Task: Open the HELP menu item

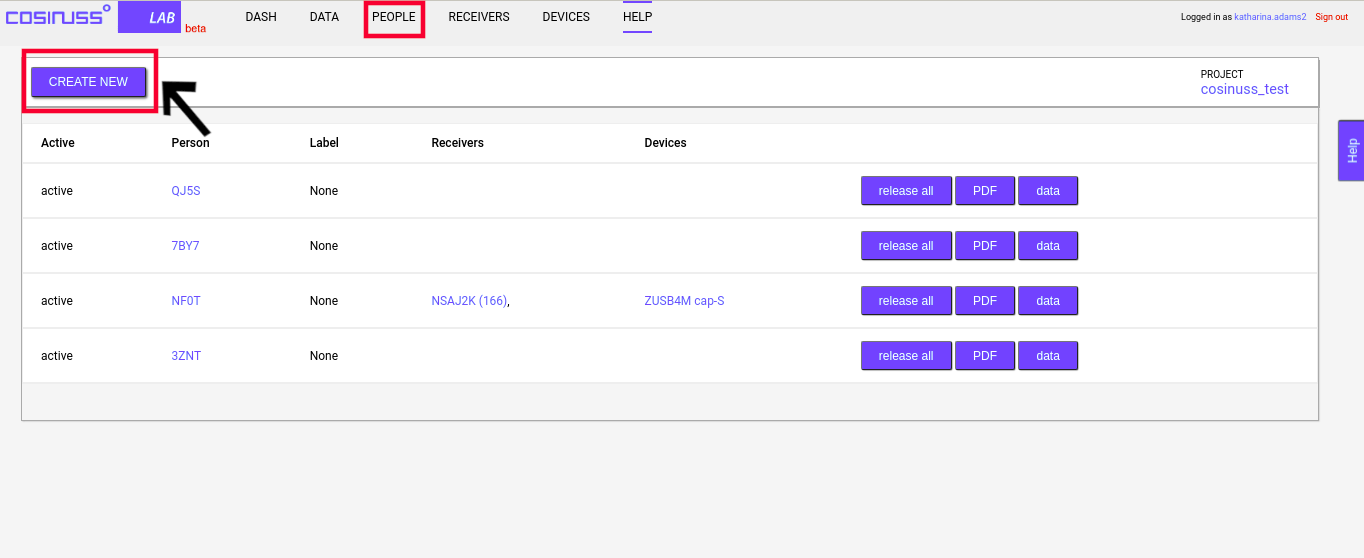Action: point(637,17)
